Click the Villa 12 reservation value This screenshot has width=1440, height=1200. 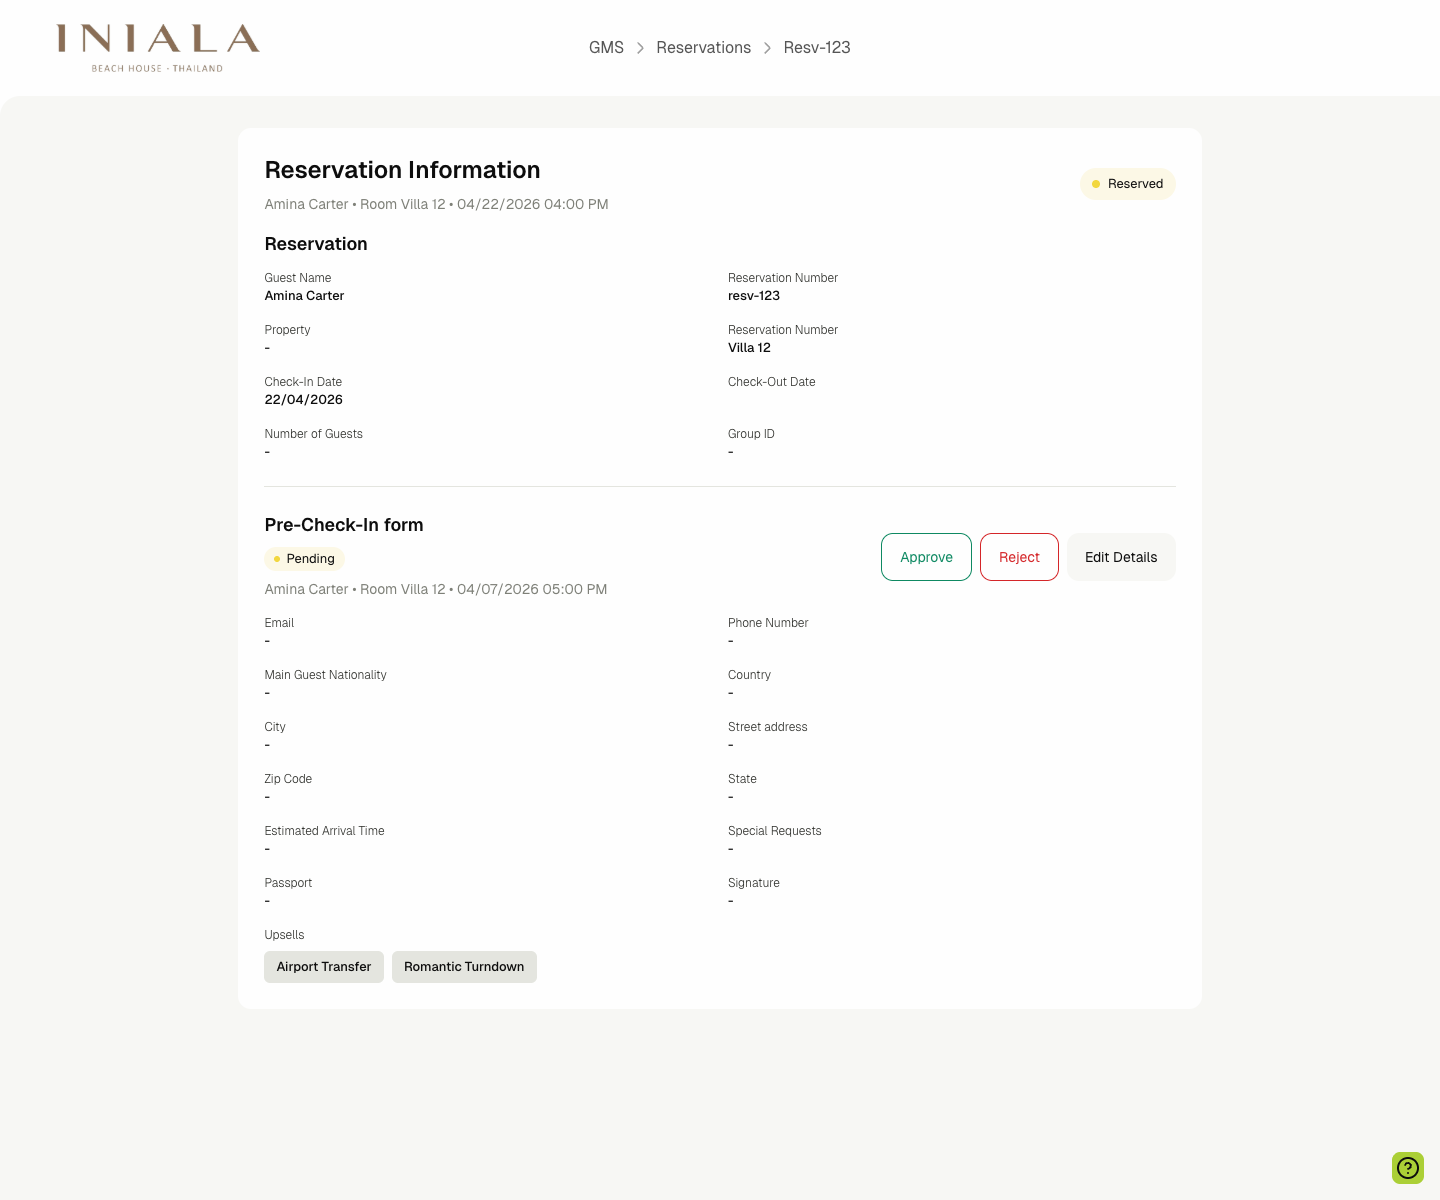pyautogui.click(x=749, y=347)
